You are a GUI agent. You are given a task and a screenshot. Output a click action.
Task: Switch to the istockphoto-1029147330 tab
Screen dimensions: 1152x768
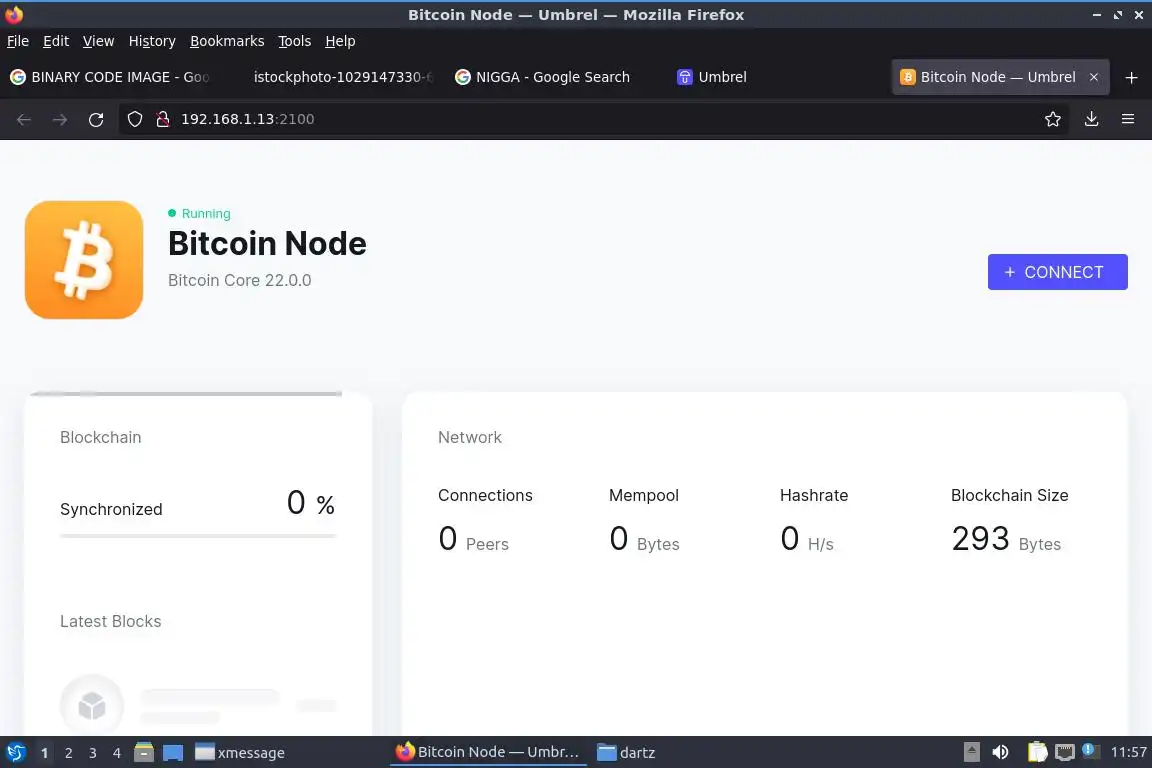coord(332,77)
